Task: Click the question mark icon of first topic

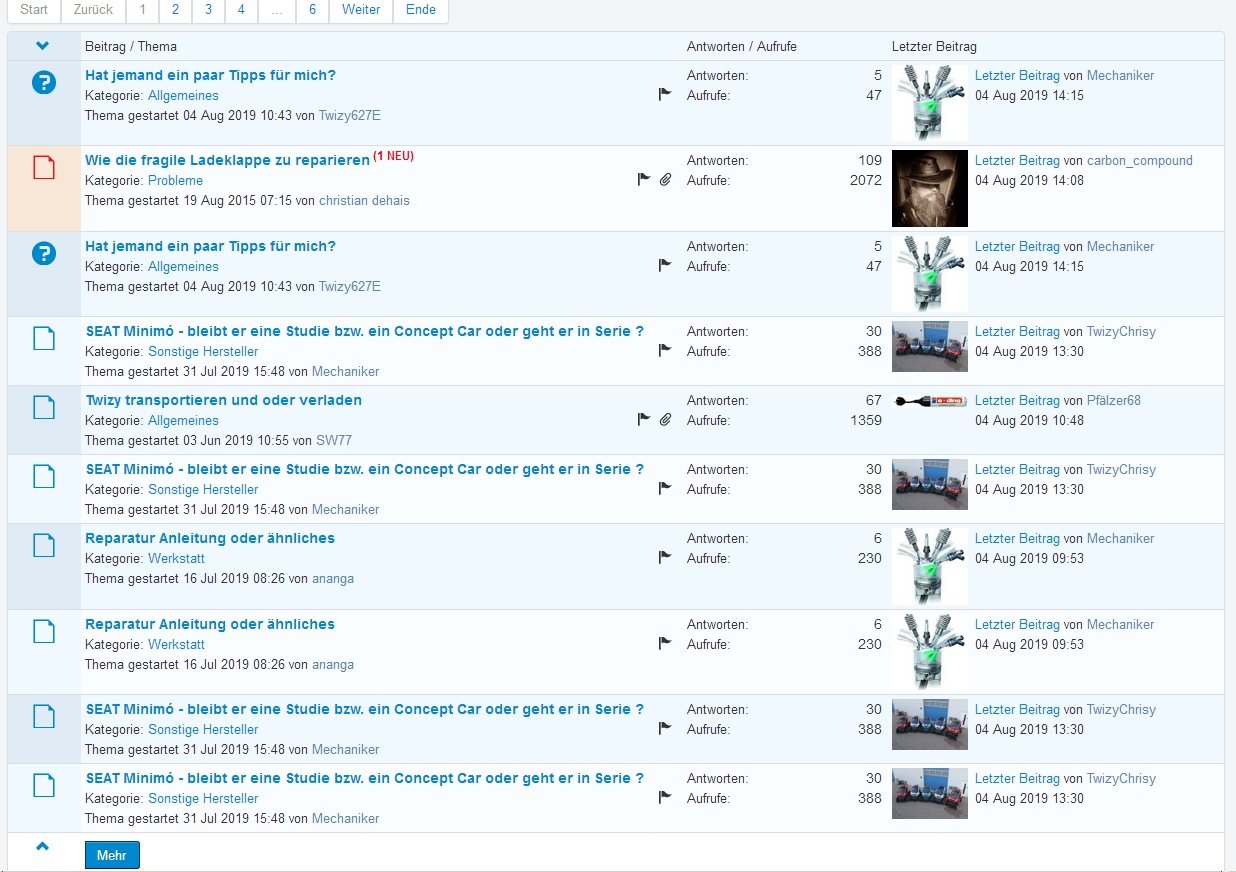Action: pos(44,83)
